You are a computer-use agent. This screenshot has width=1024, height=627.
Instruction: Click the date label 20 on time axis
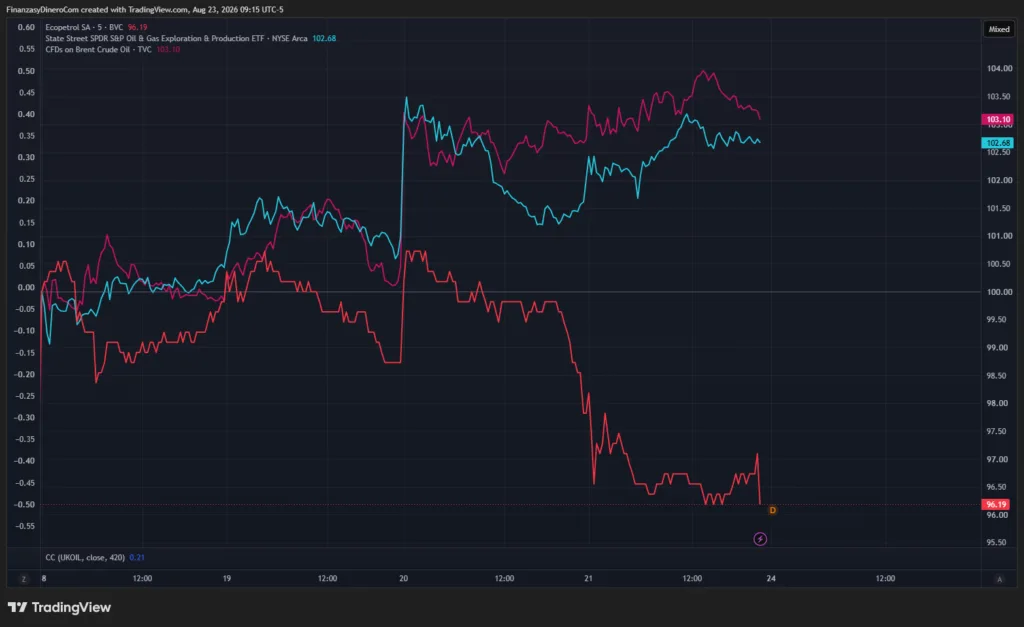(404, 579)
